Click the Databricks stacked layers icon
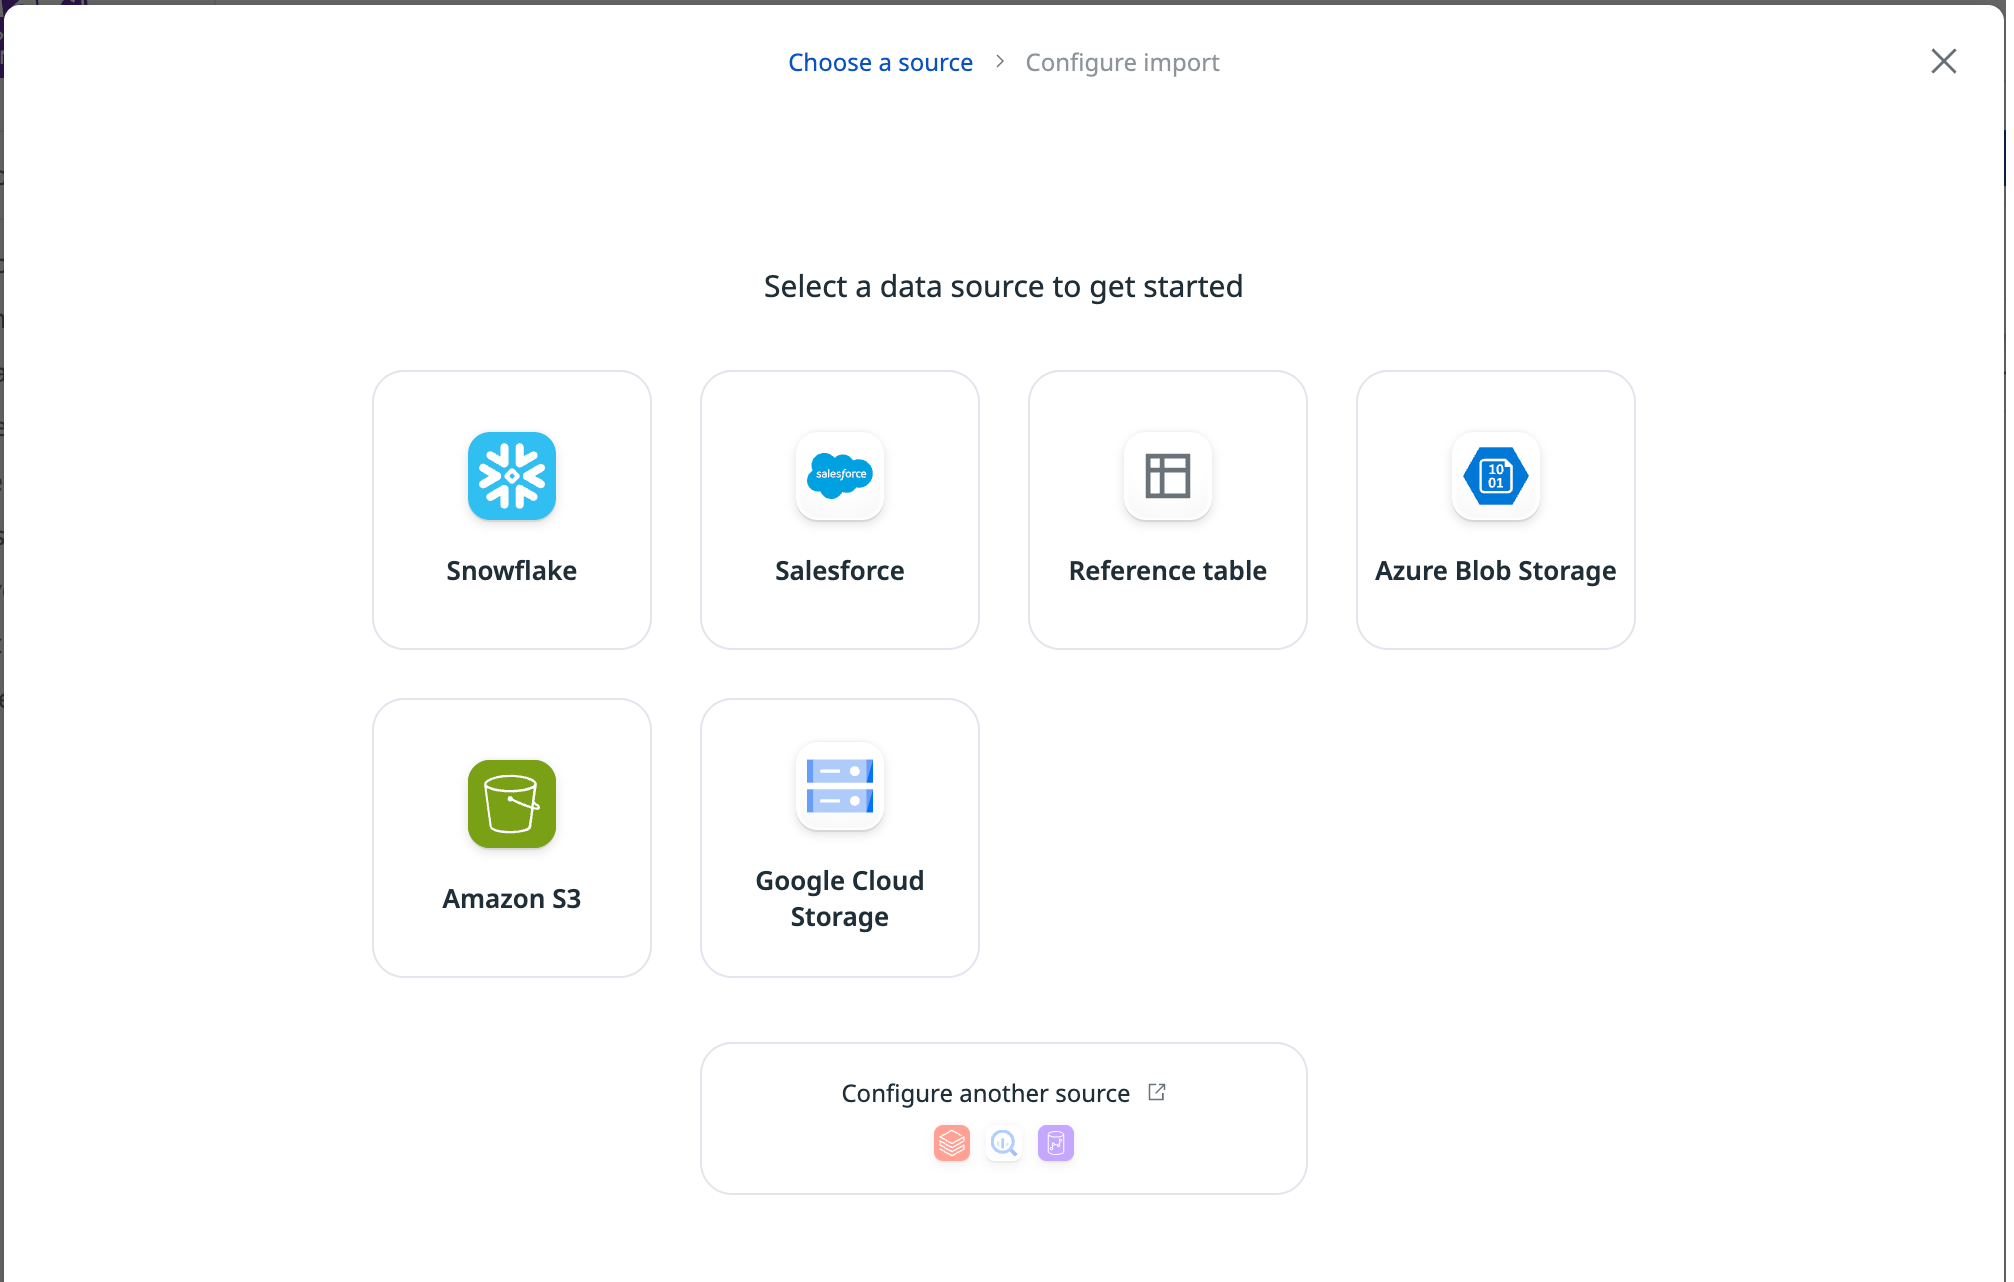This screenshot has height=1282, width=2014. [951, 1143]
